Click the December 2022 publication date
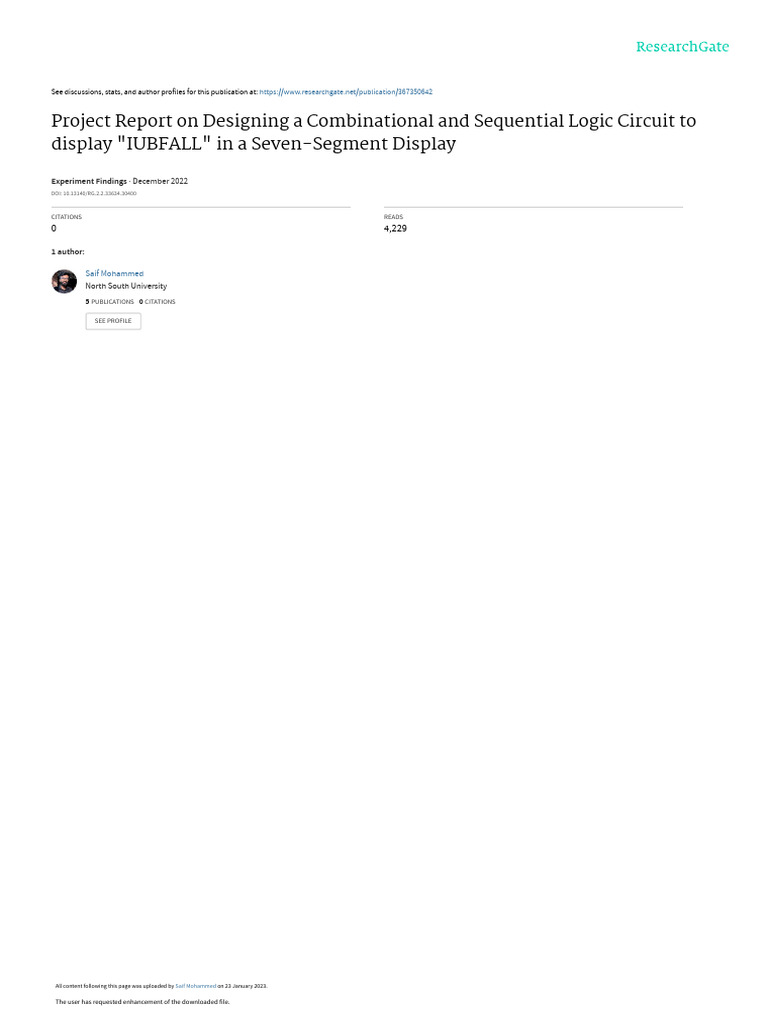Image resolution: width=768 pixels, height=1024 pixels. tap(160, 181)
